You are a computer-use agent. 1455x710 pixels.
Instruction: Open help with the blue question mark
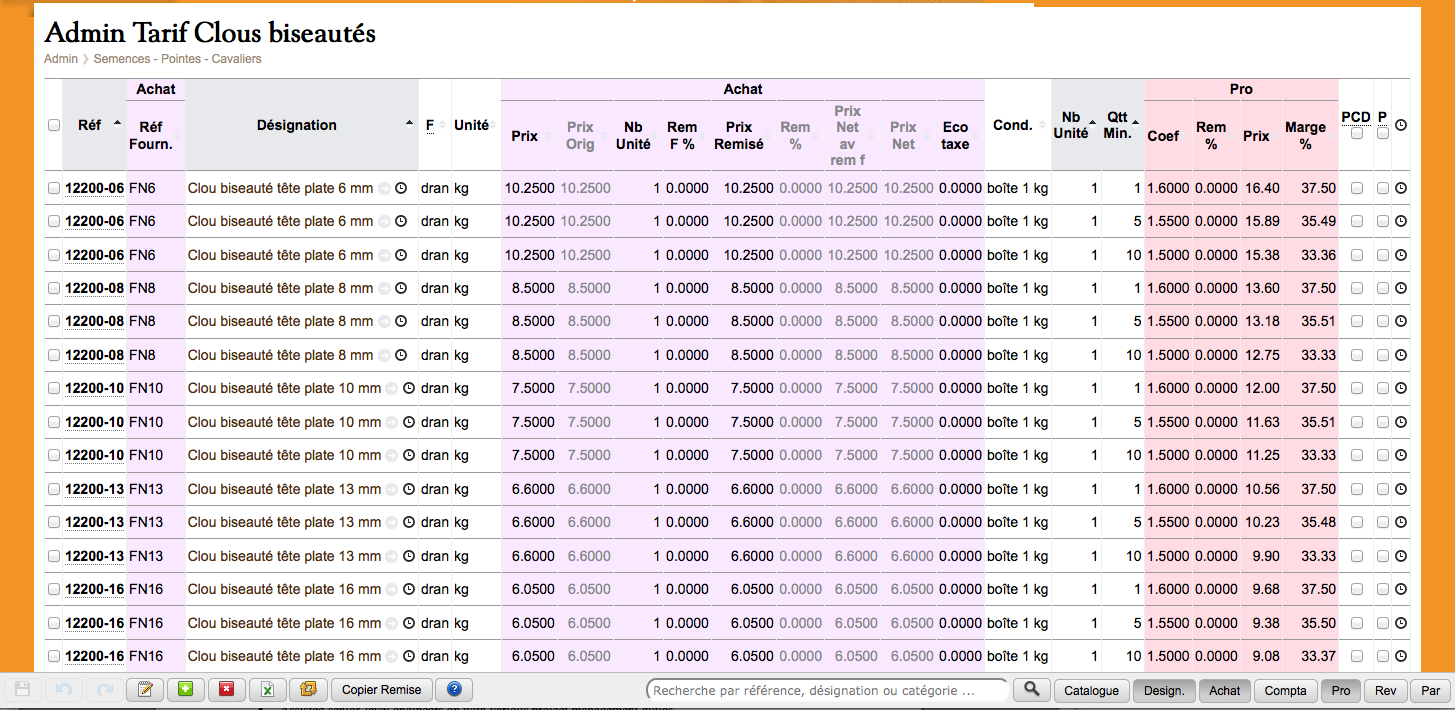point(454,690)
